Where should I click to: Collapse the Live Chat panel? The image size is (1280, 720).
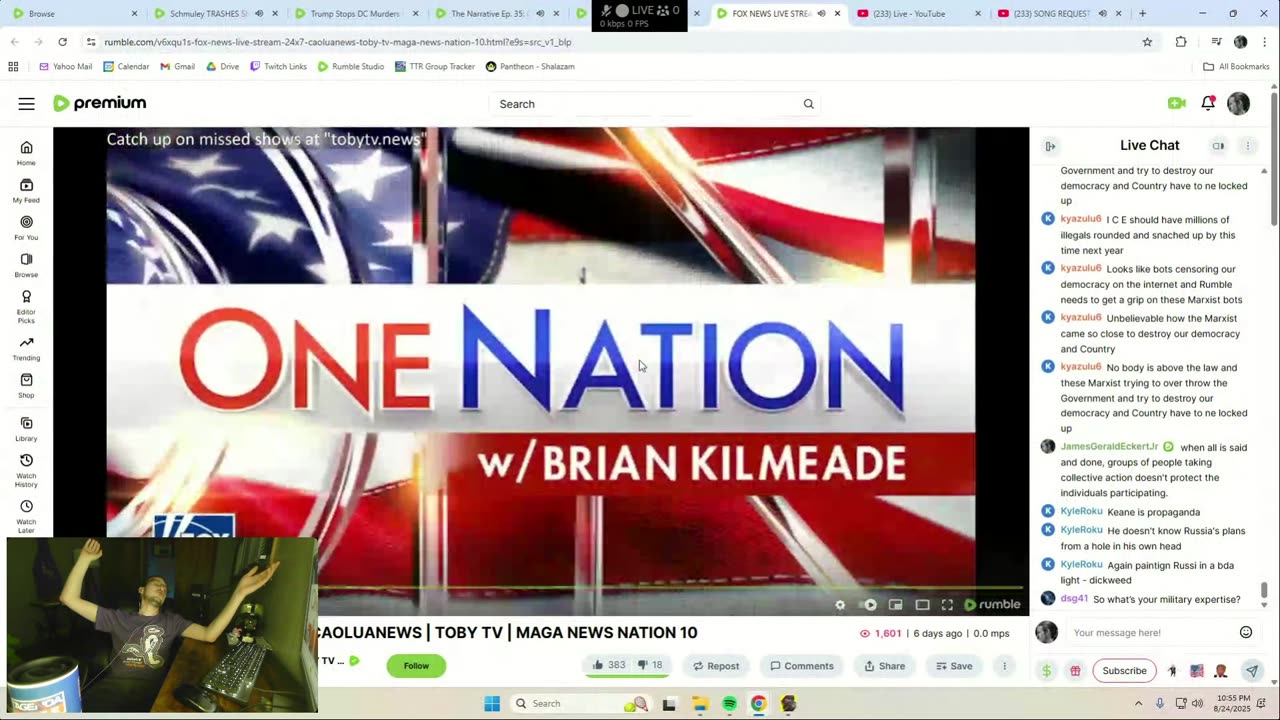(x=1050, y=146)
